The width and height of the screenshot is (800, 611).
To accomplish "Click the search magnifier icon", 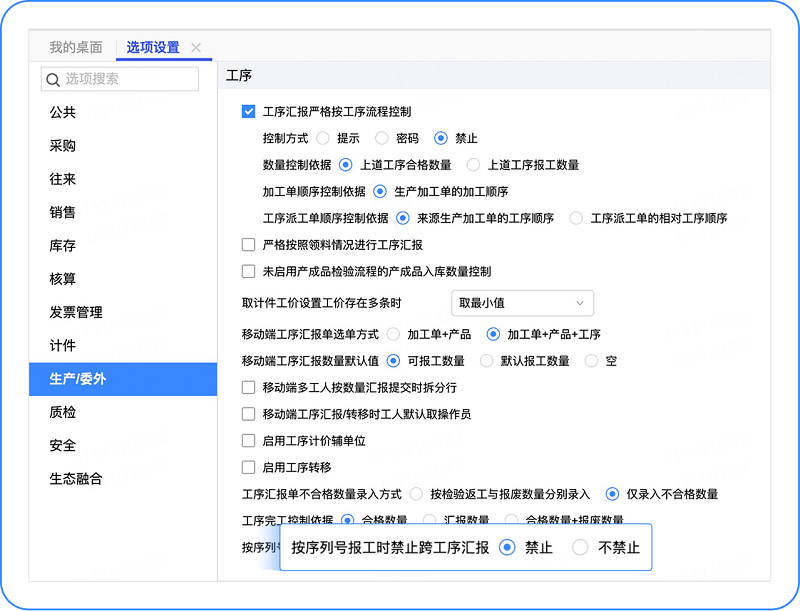I will (53, 80).
